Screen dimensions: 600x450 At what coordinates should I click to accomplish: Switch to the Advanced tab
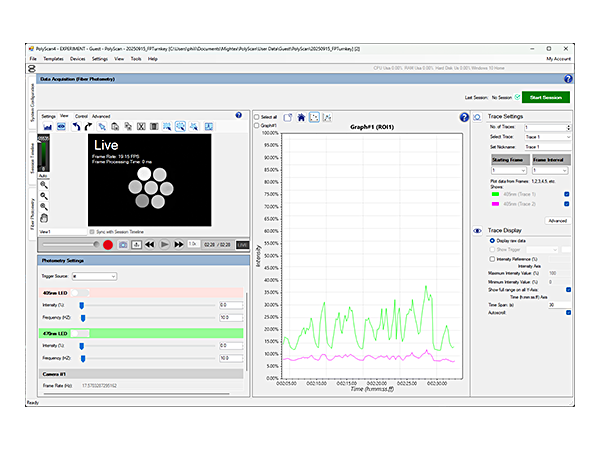click(x=101, y=116)
